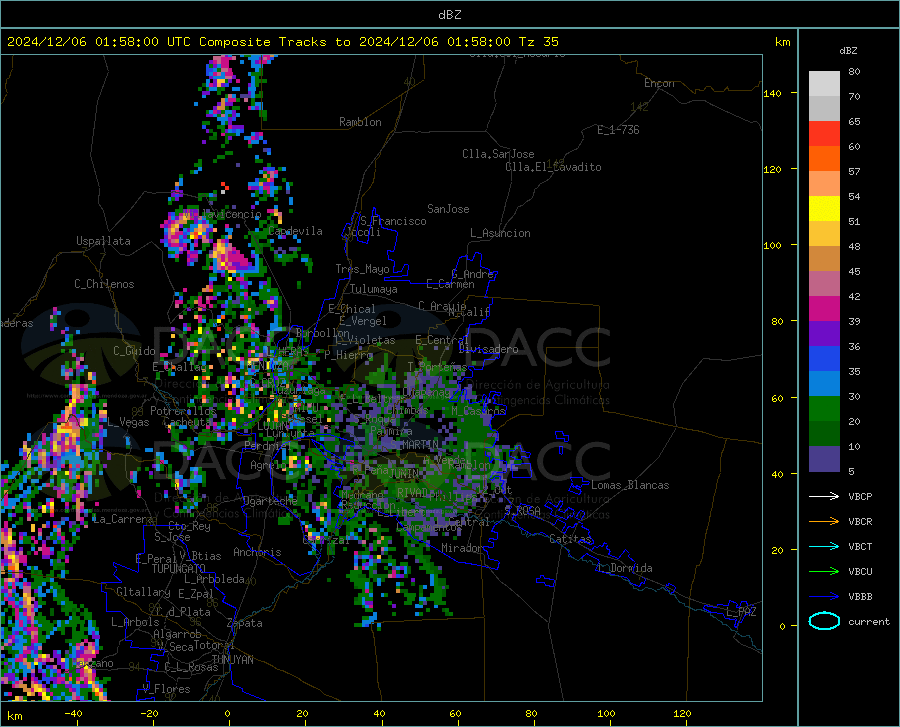Click the 'Tulumaya' map label
Screen dimensions: 900x727
(374, 289)
